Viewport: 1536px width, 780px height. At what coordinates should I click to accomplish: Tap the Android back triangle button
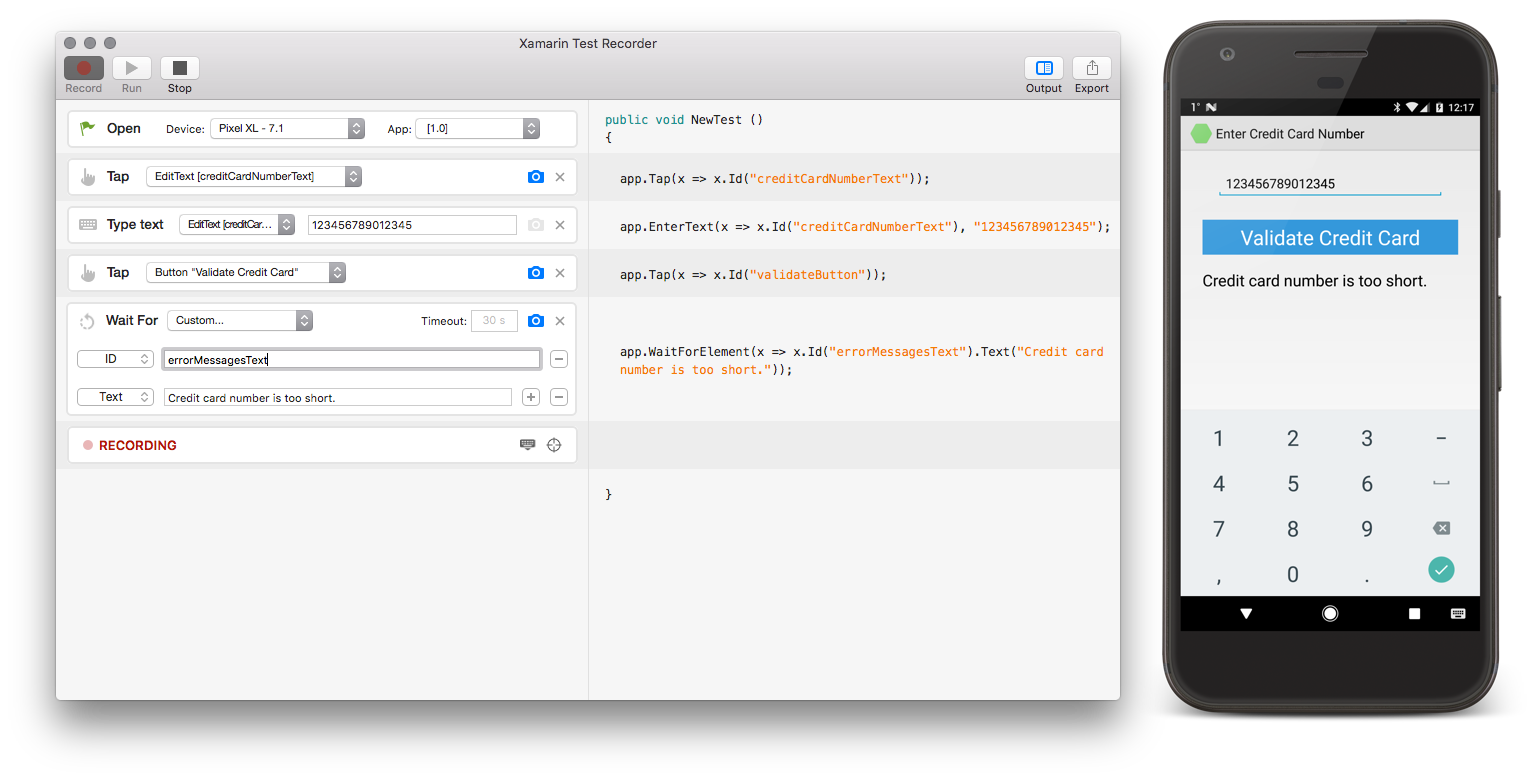click(x=1246, y=614)
